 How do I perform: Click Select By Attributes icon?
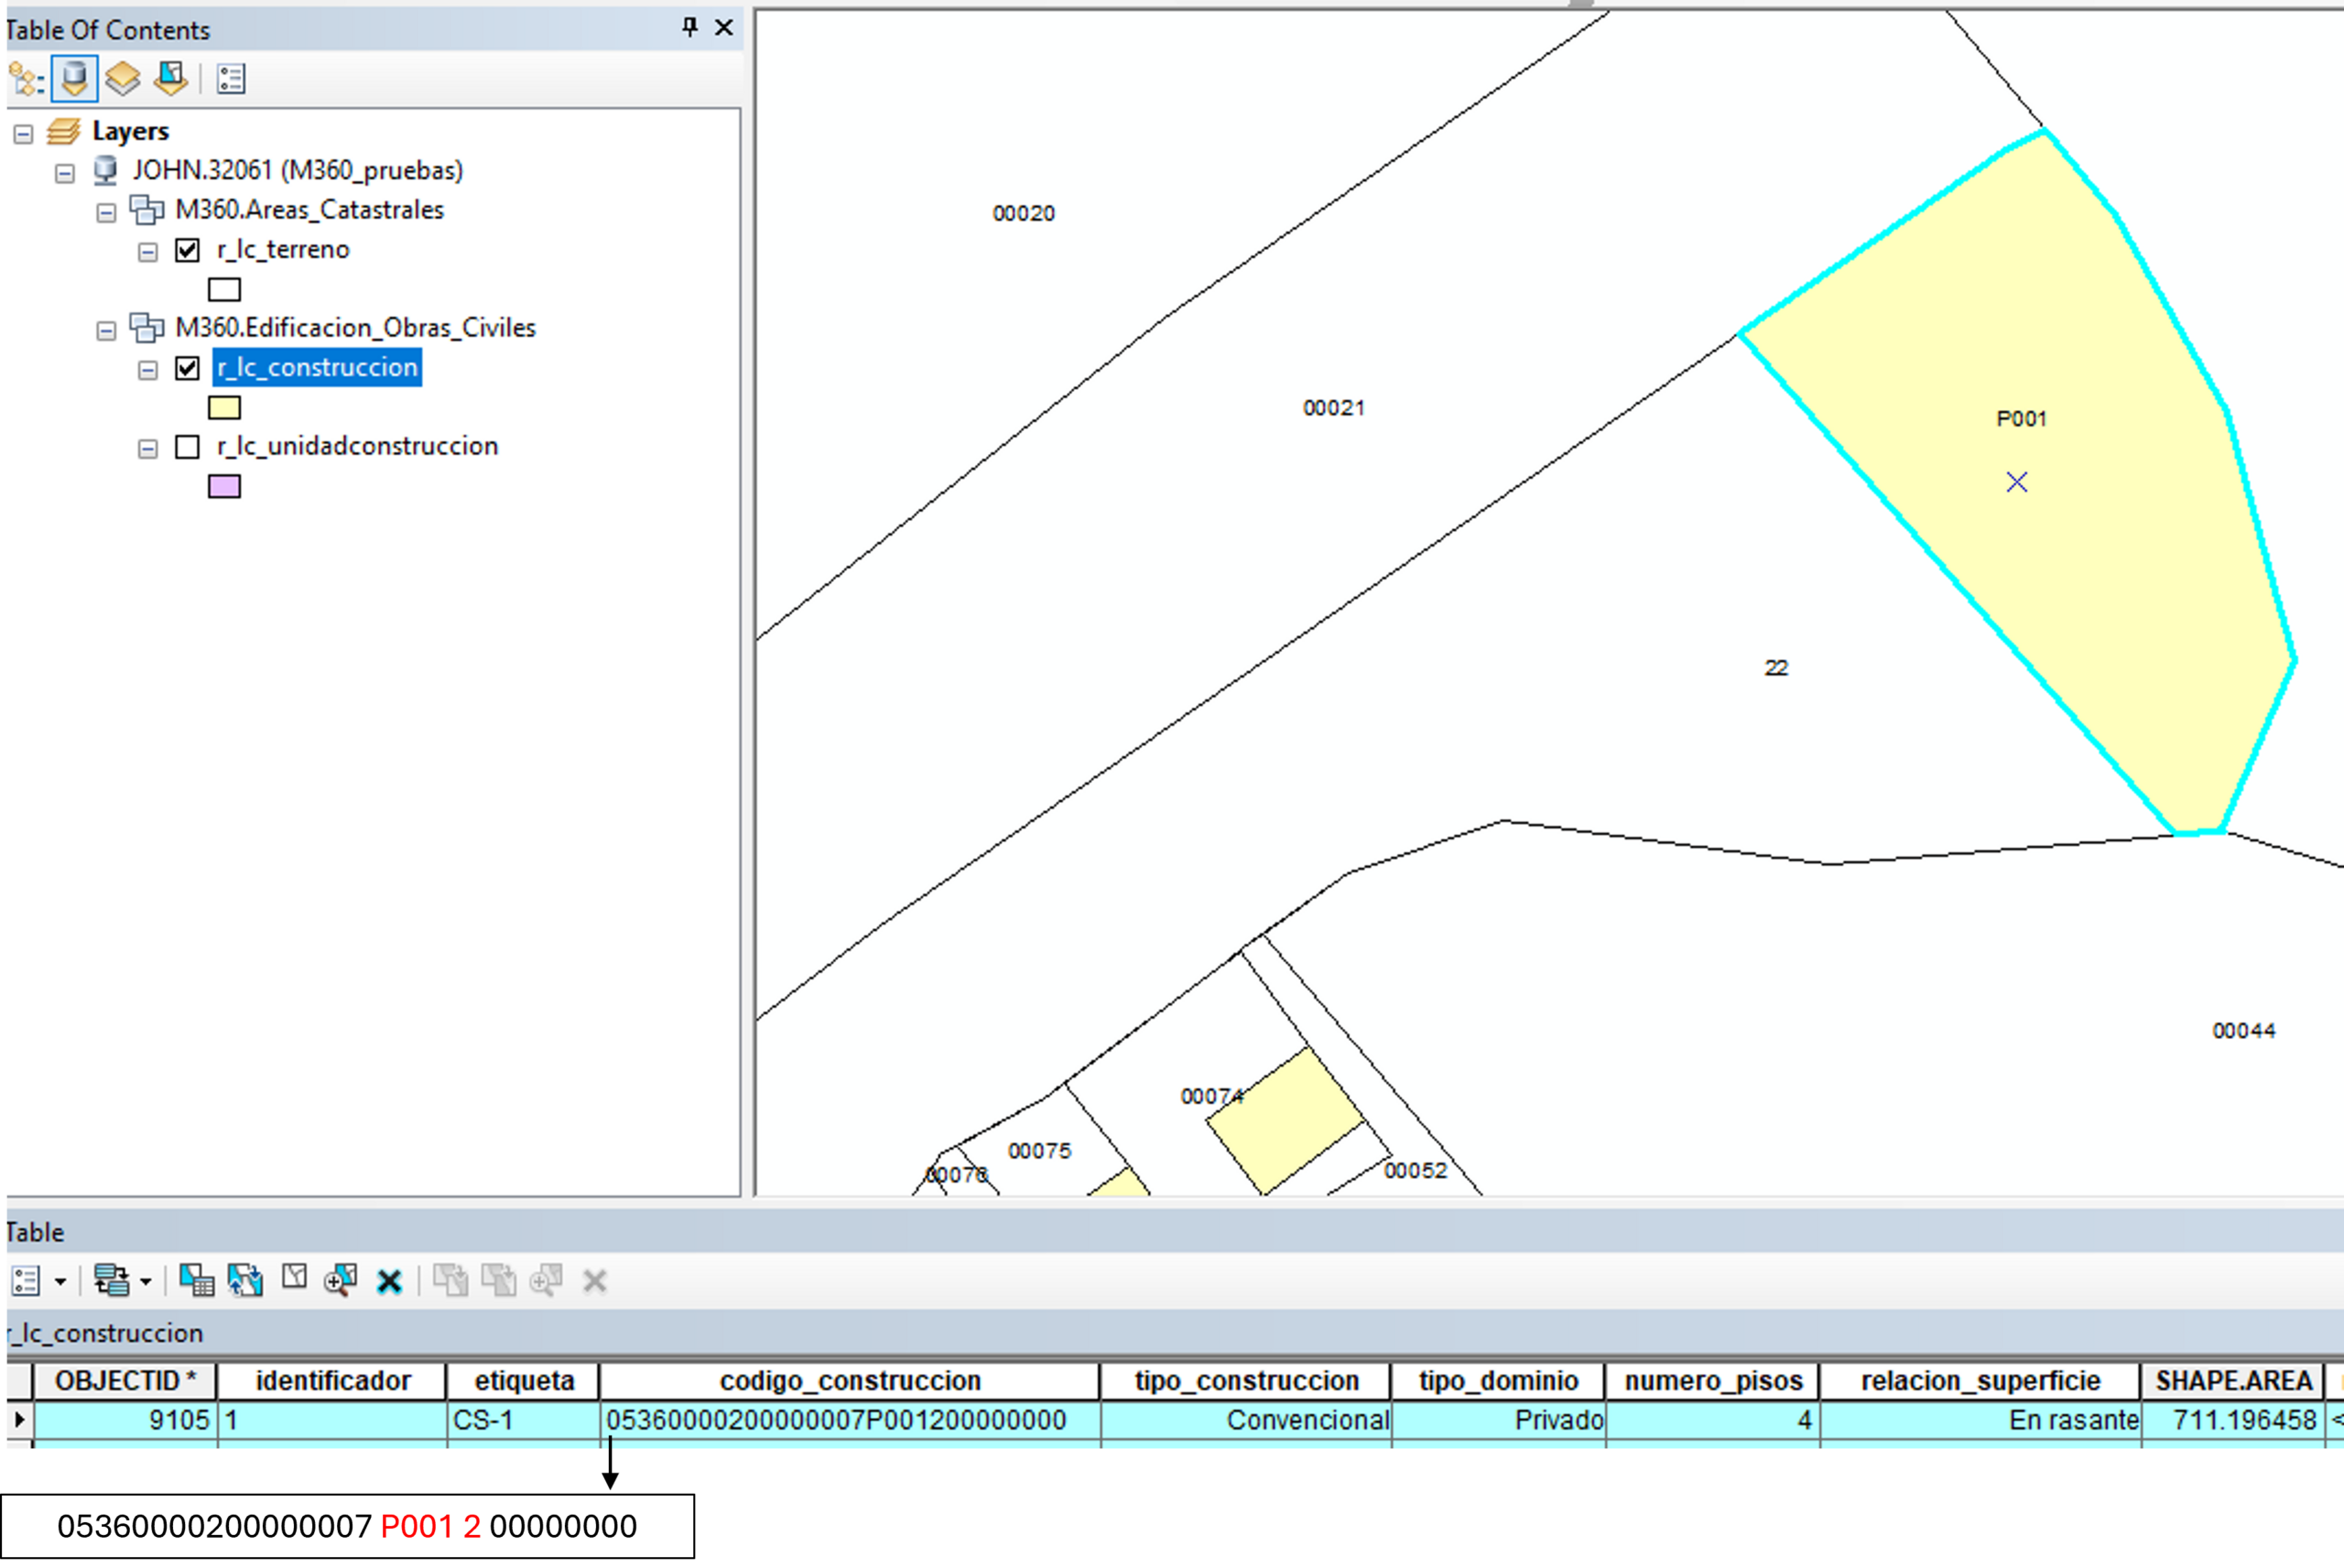point(196,1280)
